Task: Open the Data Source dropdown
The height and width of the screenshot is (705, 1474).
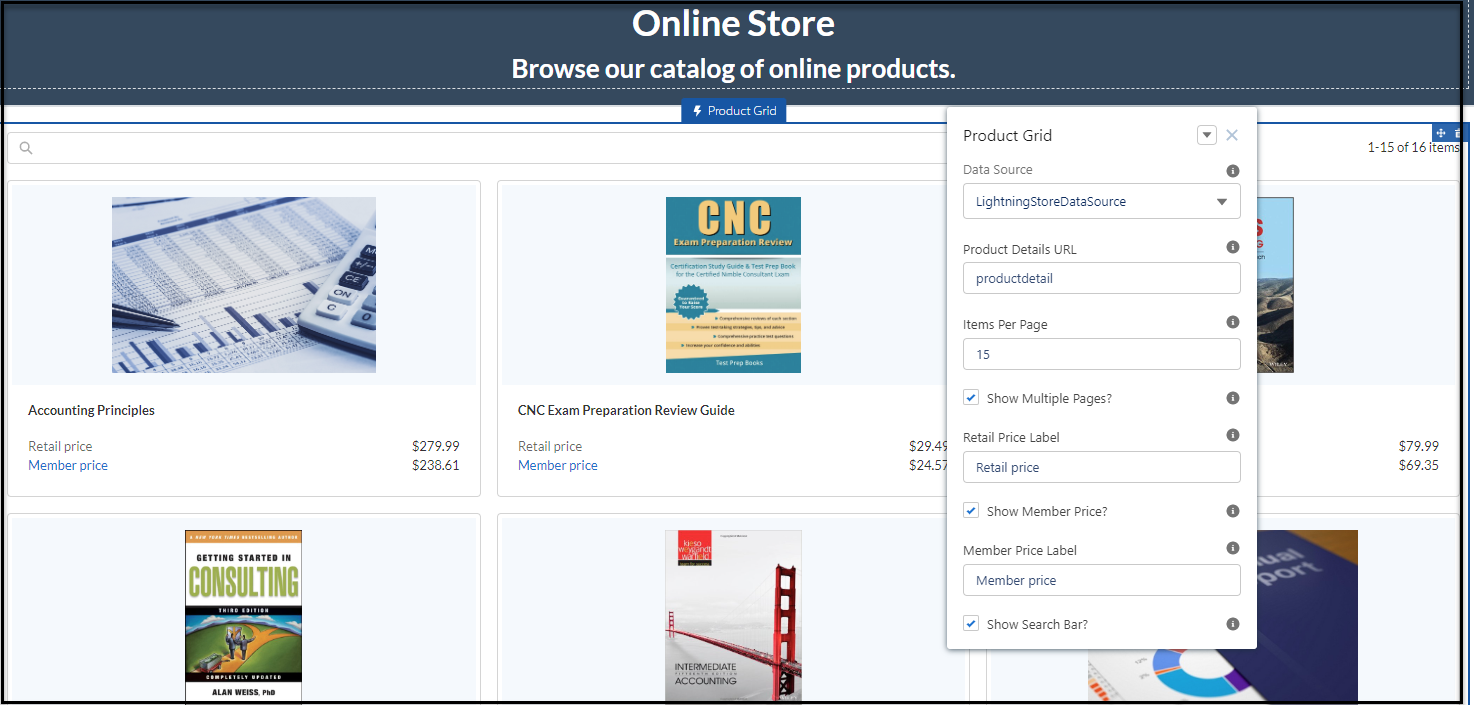Action: pos(1101,201)
